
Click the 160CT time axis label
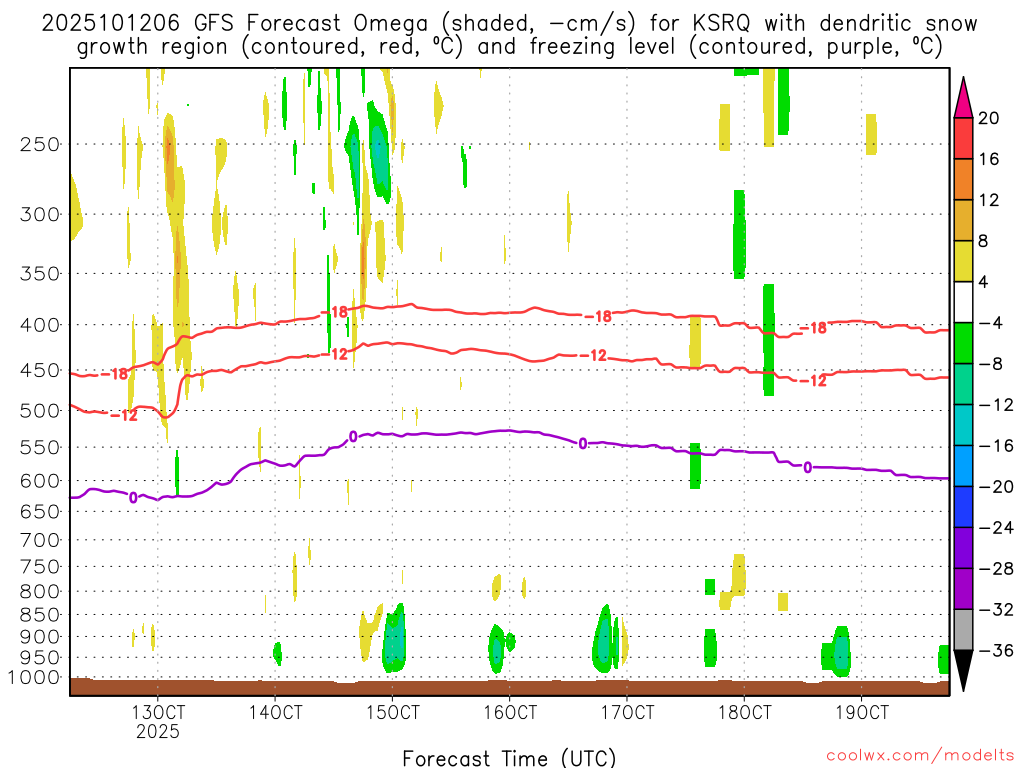click(510, 712)
